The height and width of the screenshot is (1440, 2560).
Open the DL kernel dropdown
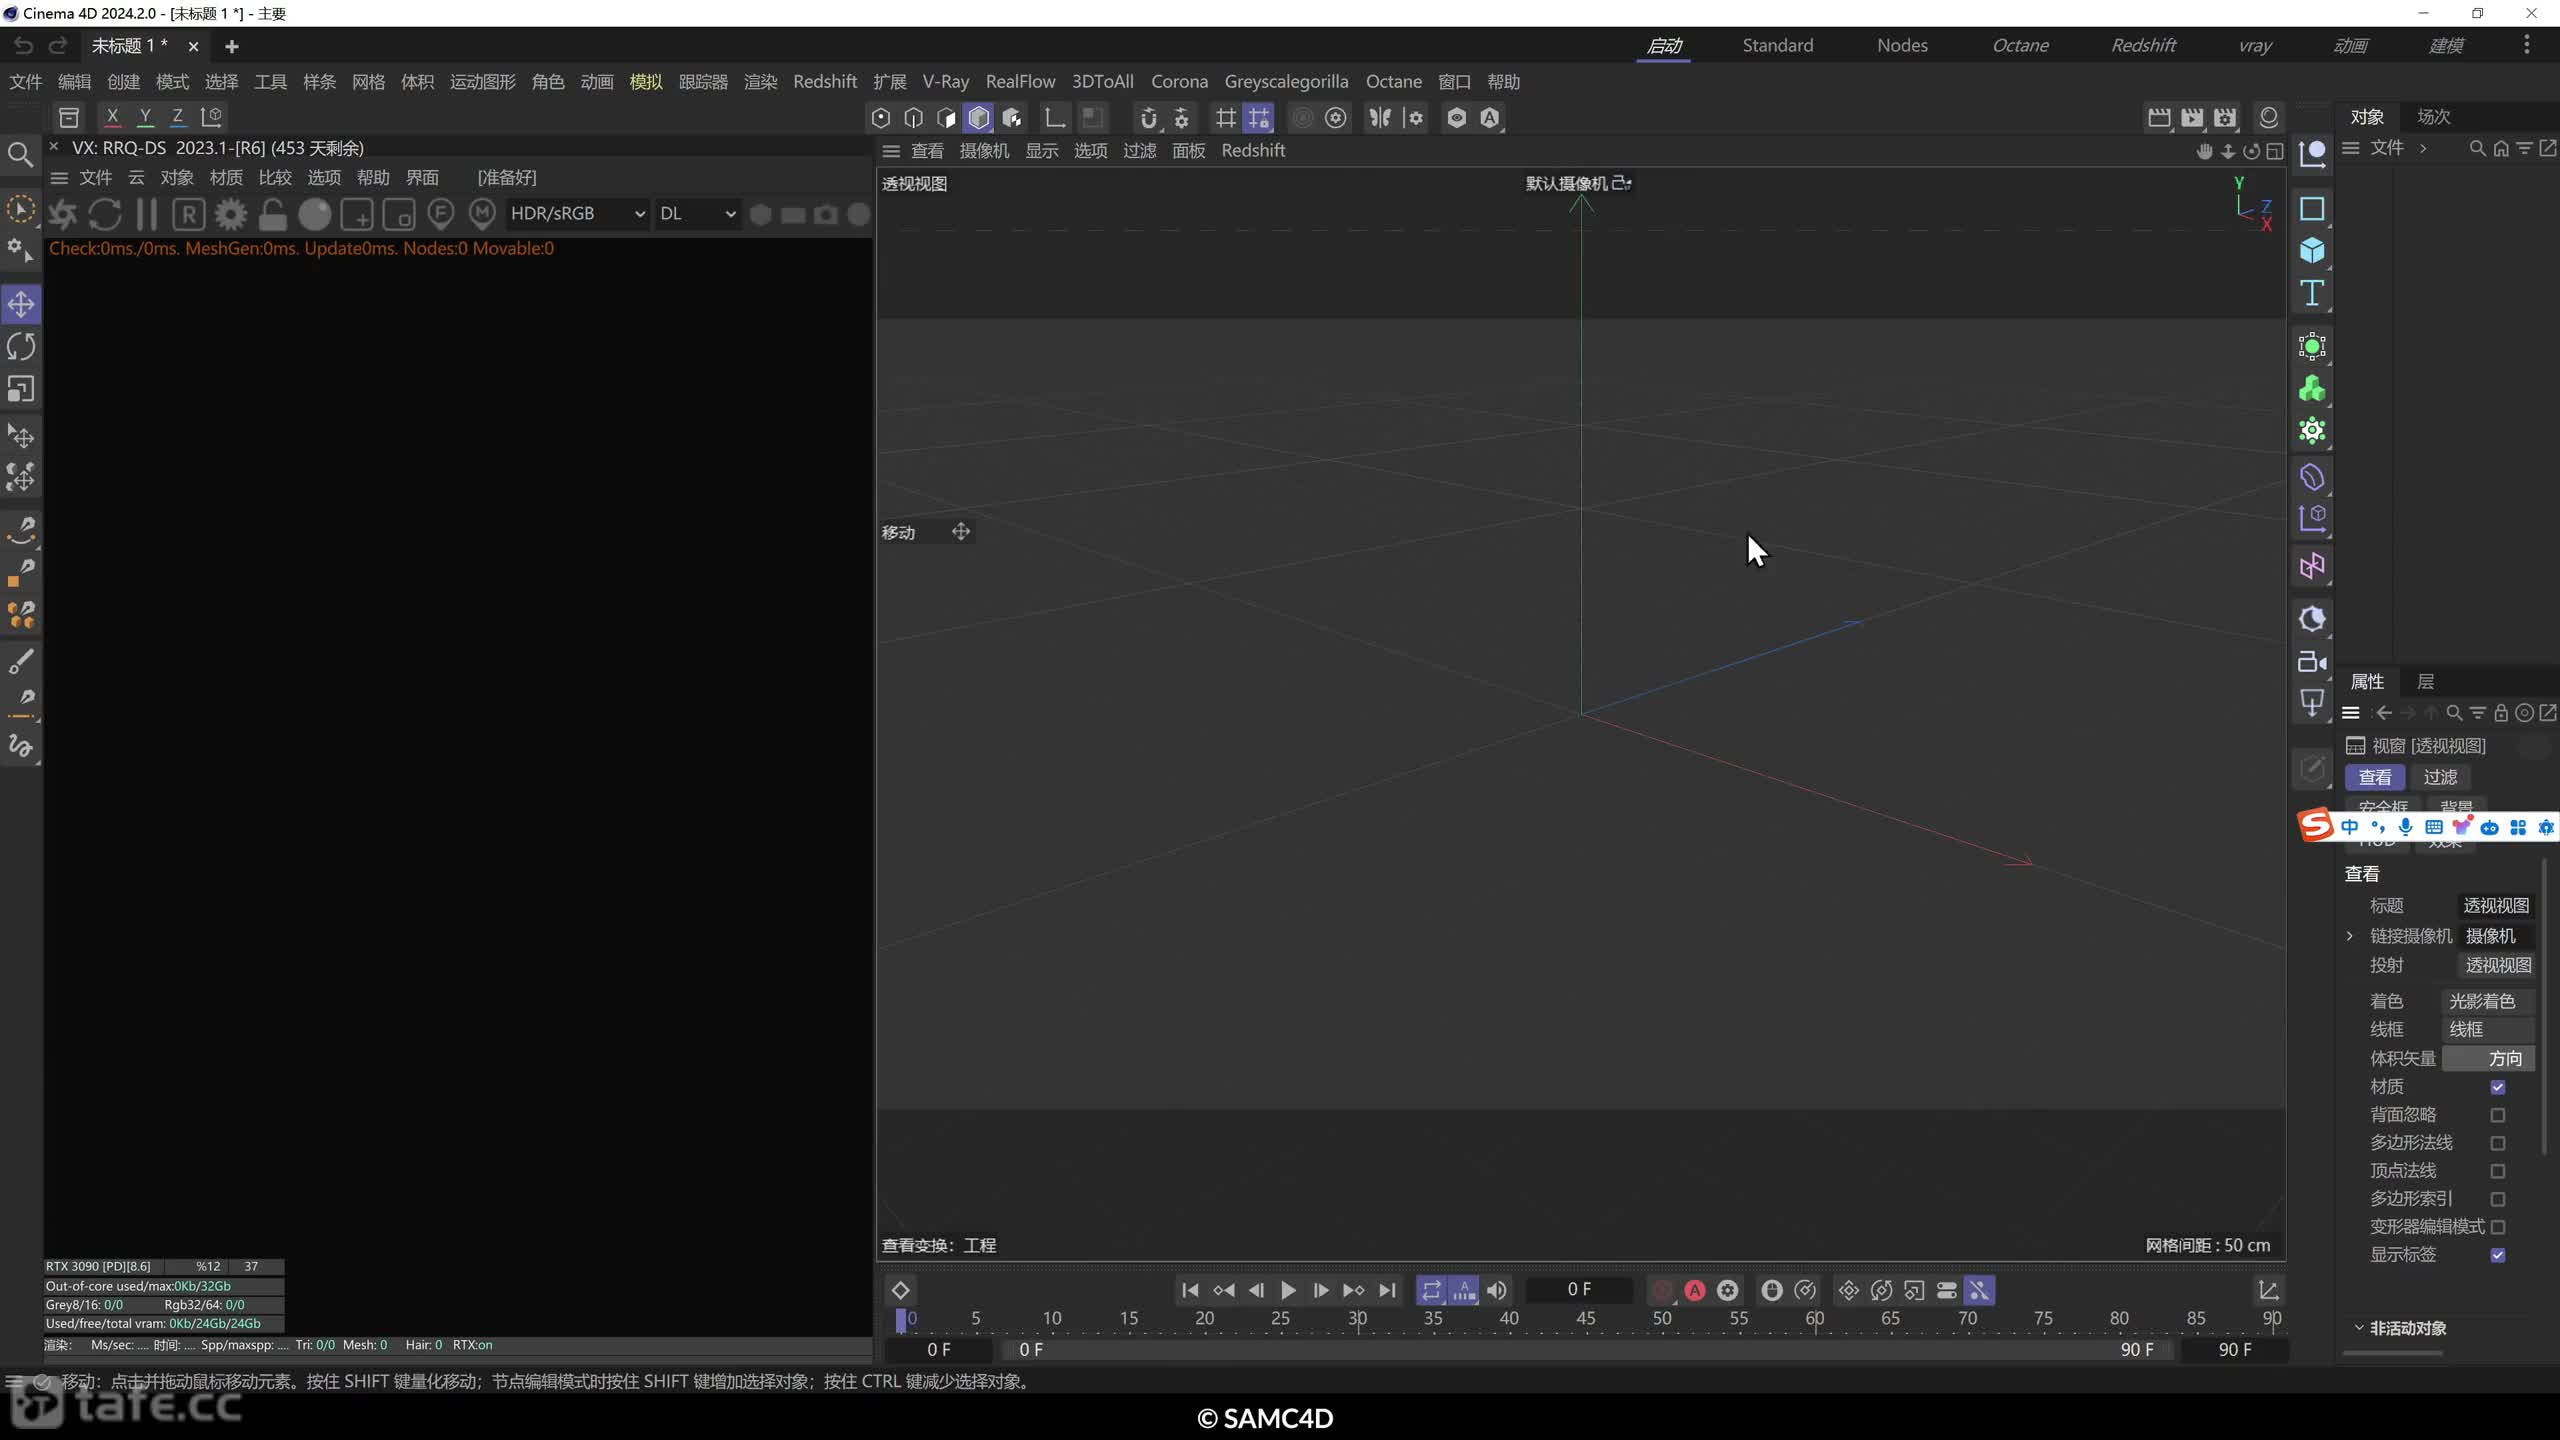click(697, 214)
